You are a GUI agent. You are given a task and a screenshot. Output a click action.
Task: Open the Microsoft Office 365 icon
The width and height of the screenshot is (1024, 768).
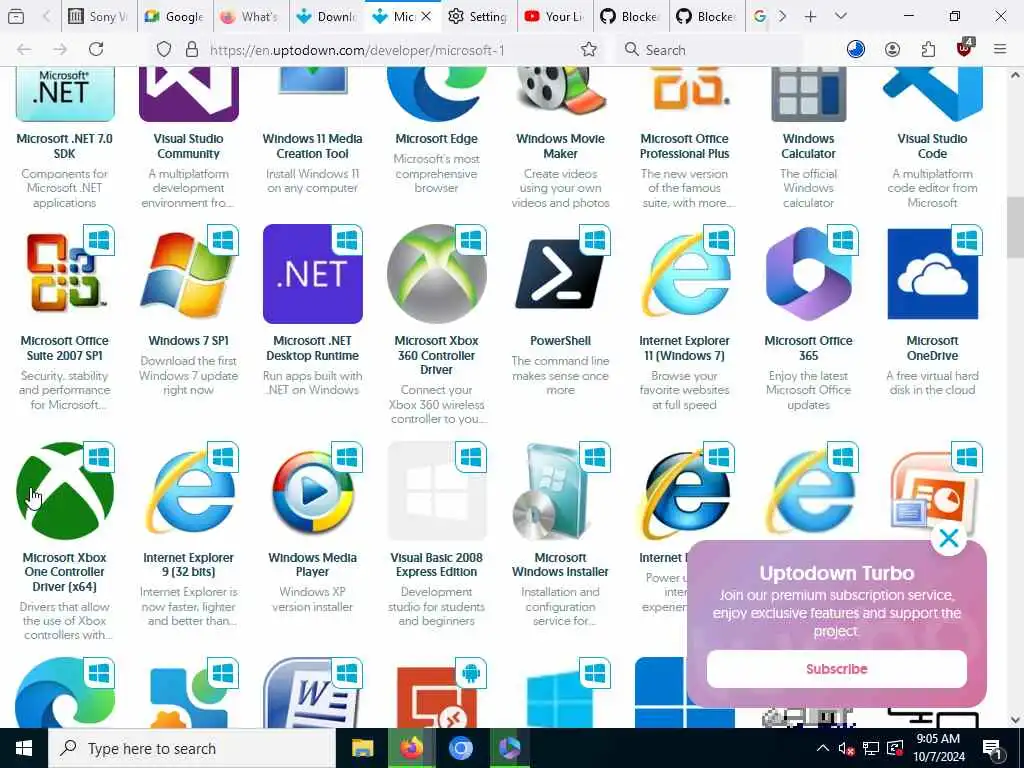[x=808, y=274]
